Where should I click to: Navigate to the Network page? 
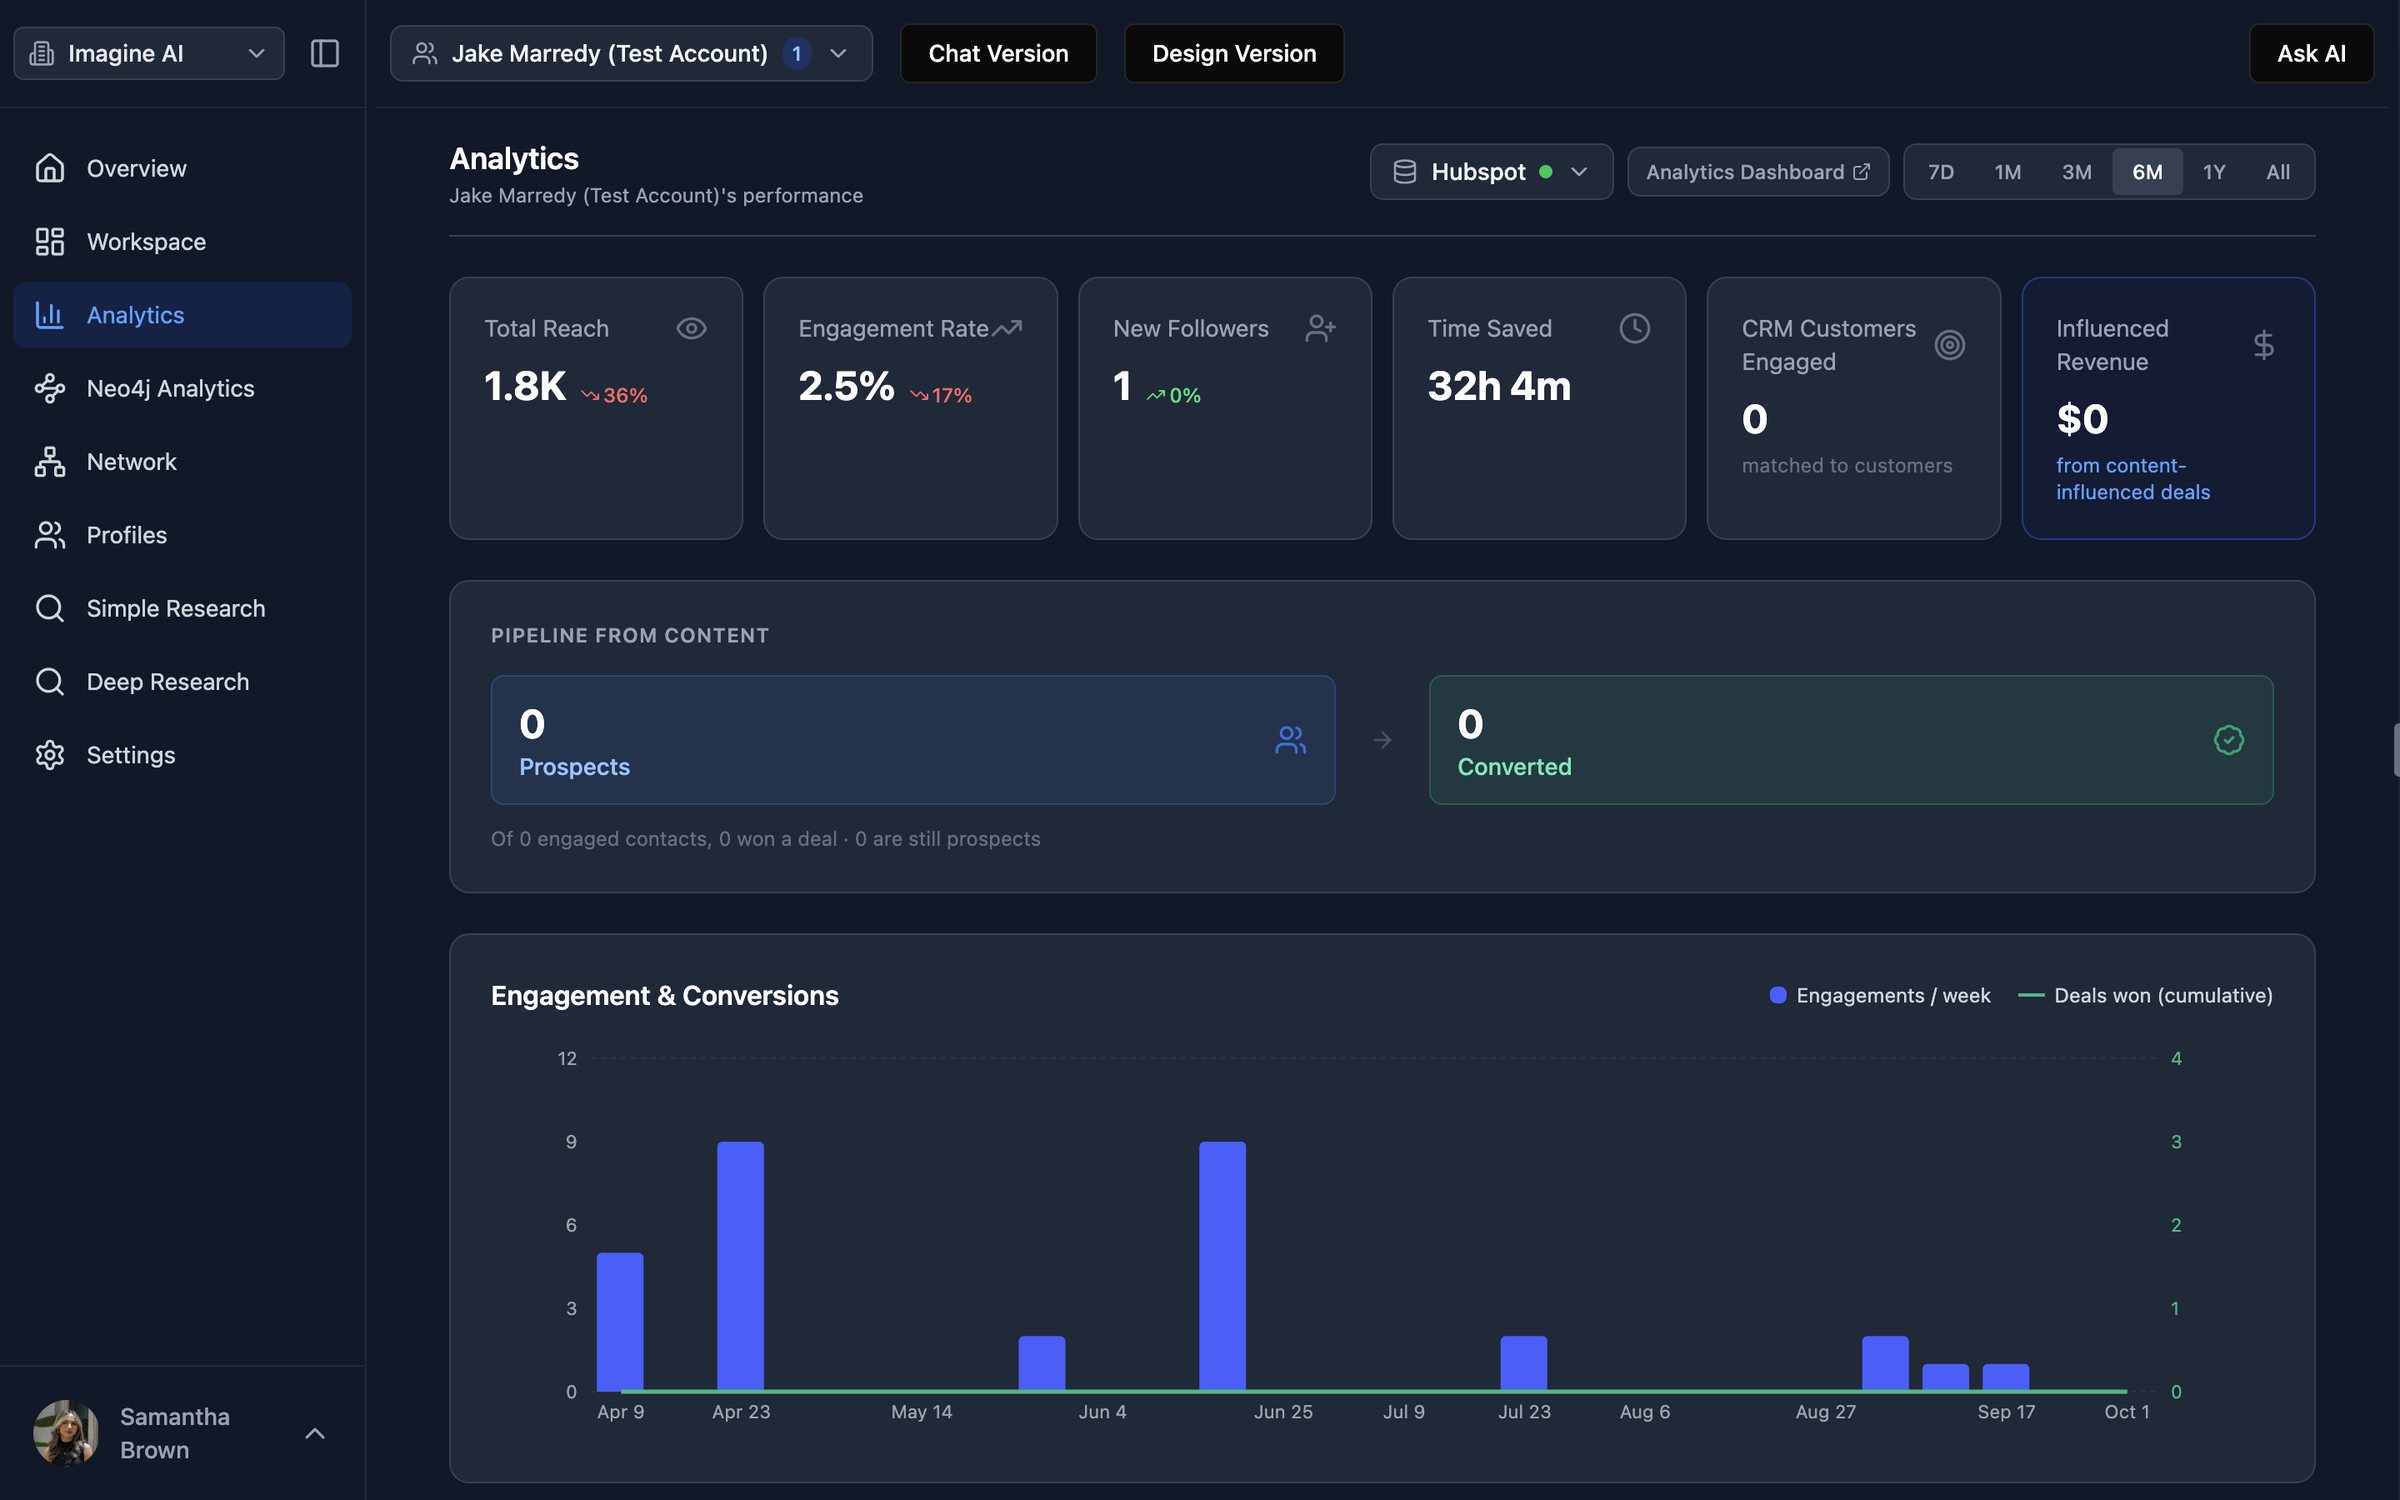coord(182,461)
